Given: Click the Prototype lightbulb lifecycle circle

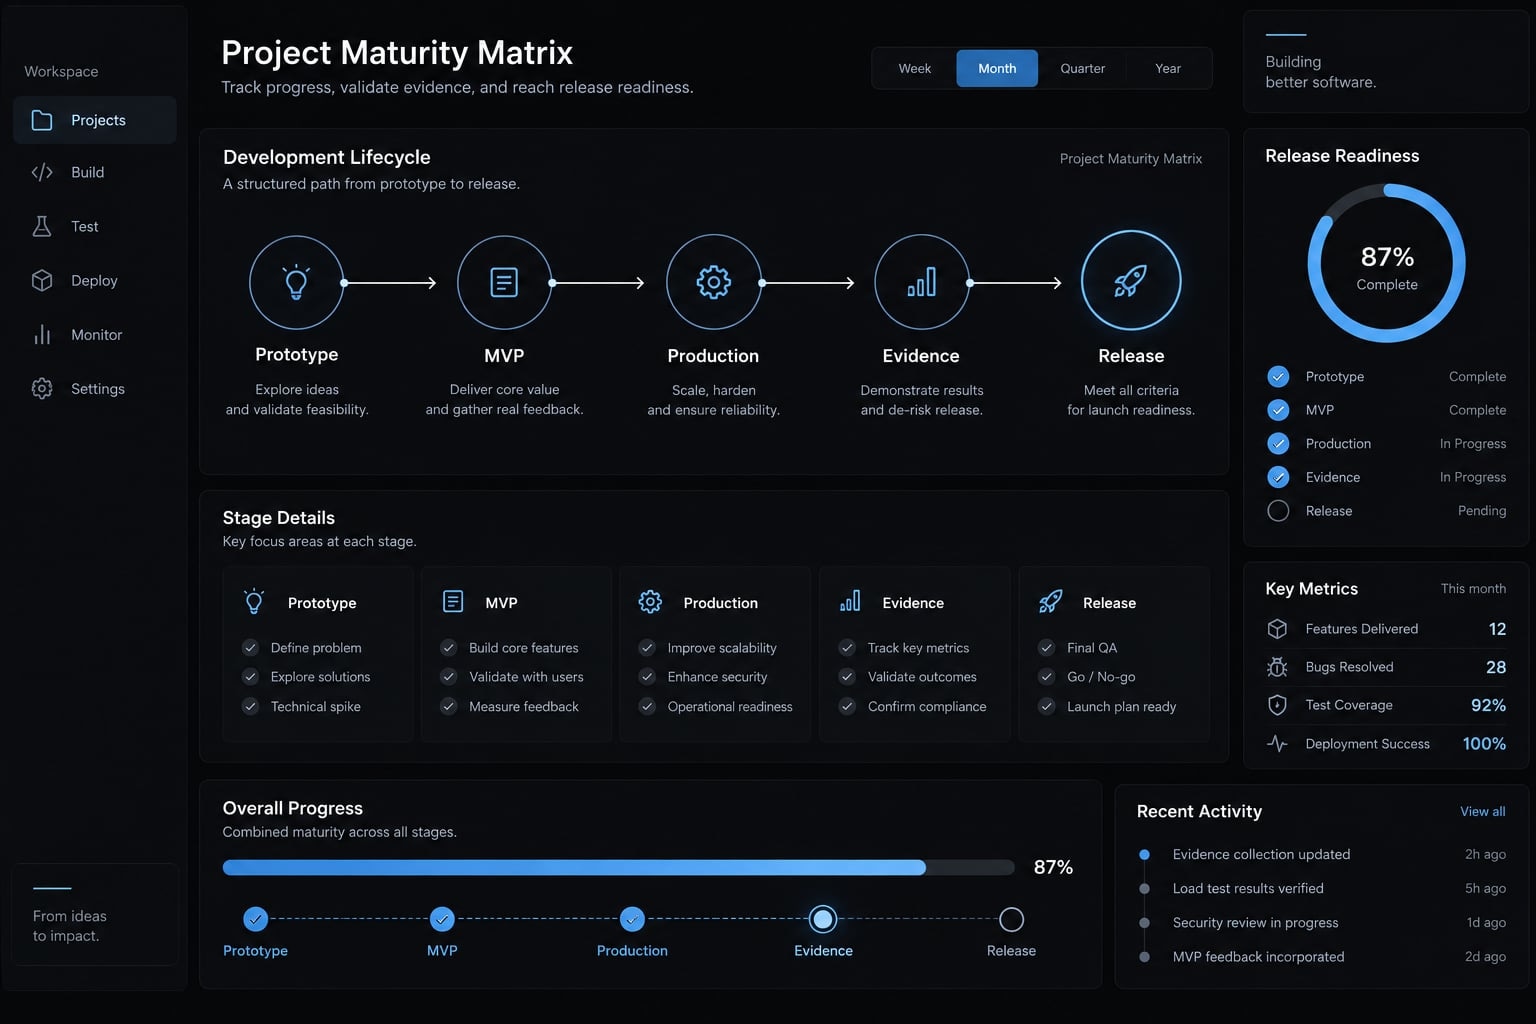Looking at the screenshot, I should [x=296, y=283].
